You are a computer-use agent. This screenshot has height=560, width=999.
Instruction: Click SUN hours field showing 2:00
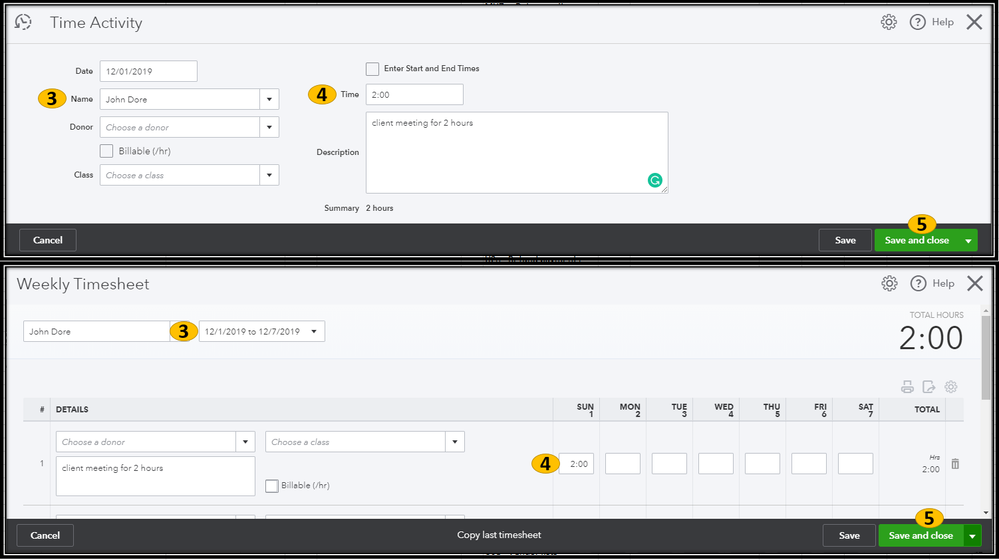coord(576,464)
